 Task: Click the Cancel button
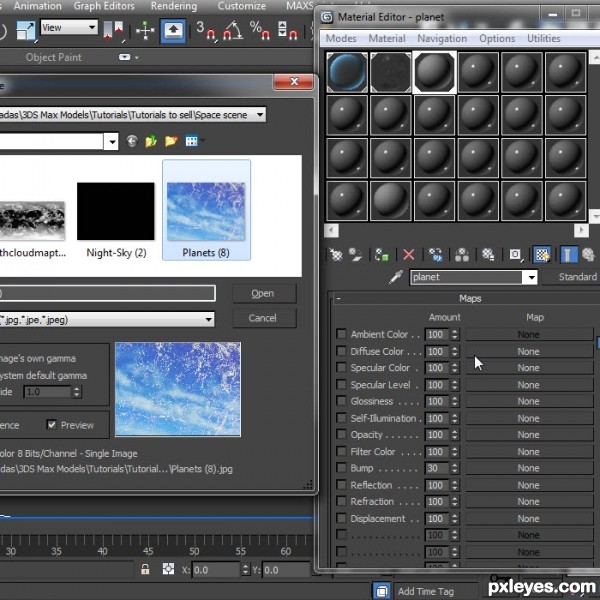[263, 318]
